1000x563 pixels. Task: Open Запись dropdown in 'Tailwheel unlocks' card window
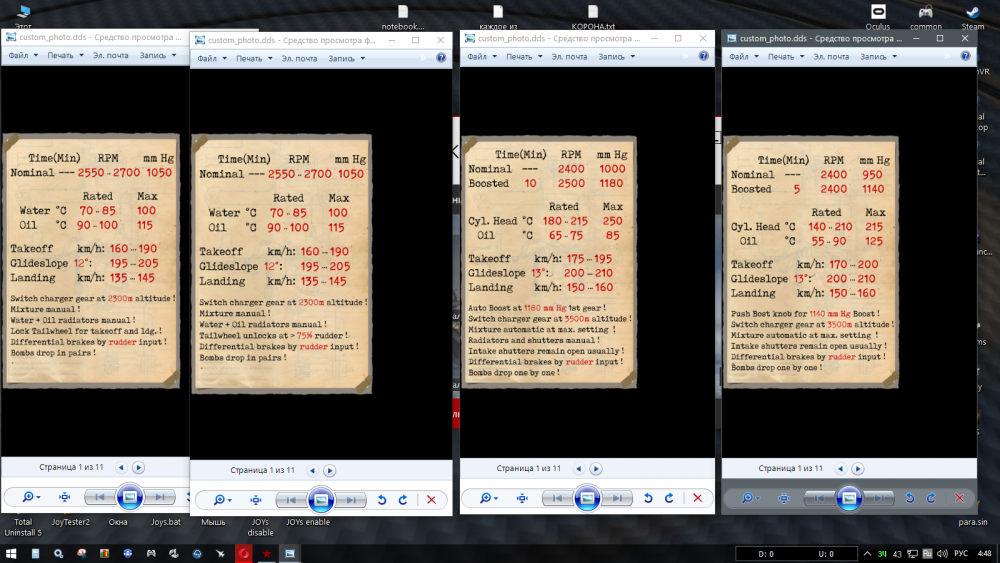coord(346,59)
